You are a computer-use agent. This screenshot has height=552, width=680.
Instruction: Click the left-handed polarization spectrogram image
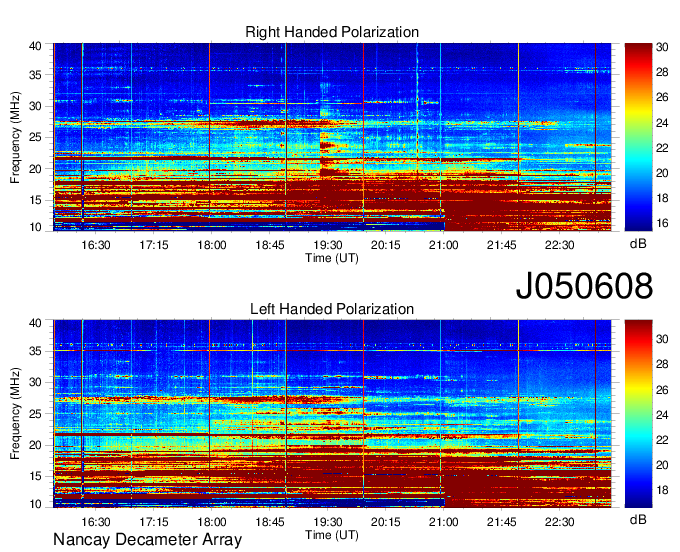pos(332,414)
